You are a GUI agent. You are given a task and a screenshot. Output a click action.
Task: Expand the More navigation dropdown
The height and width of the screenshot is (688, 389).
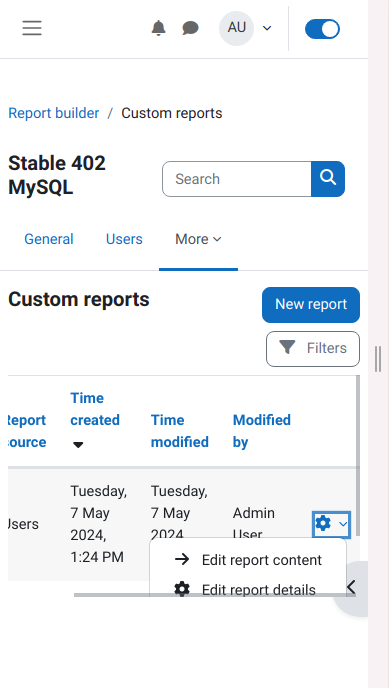pyautogui.click(x=198, y=239)
